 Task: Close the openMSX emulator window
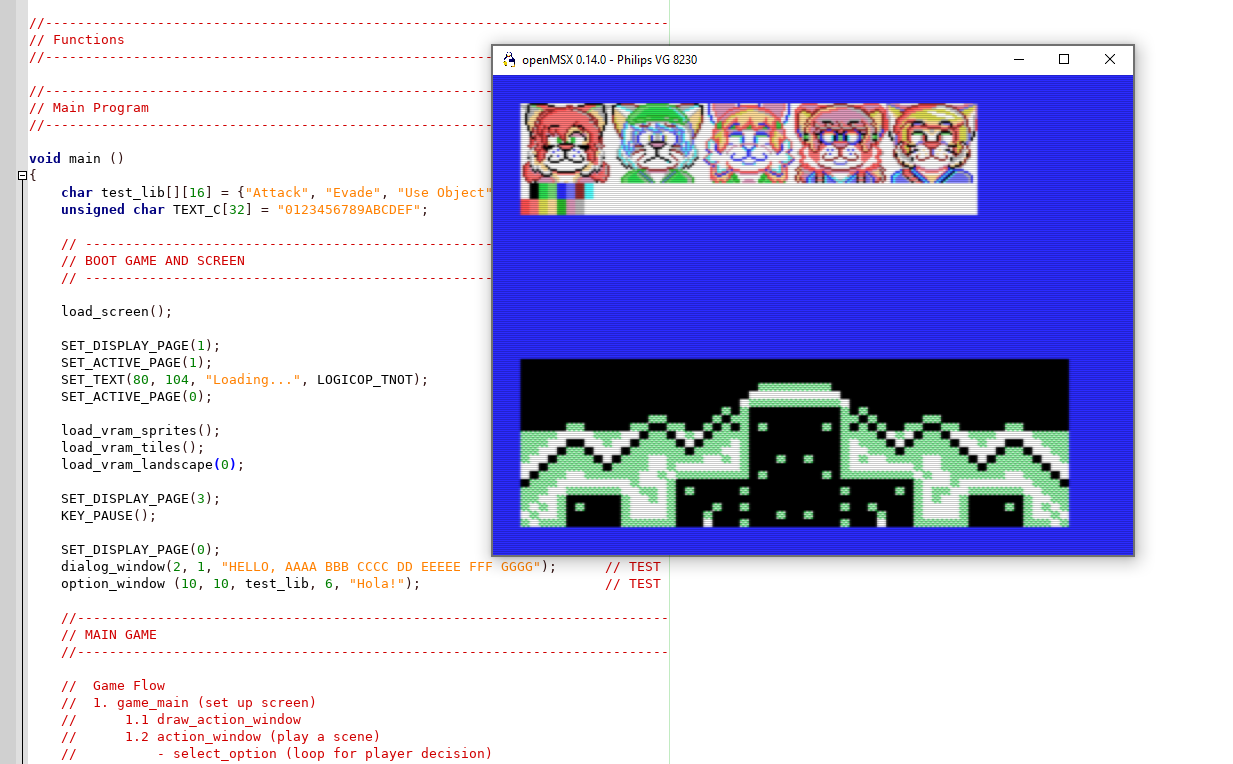coord(1110,60)
